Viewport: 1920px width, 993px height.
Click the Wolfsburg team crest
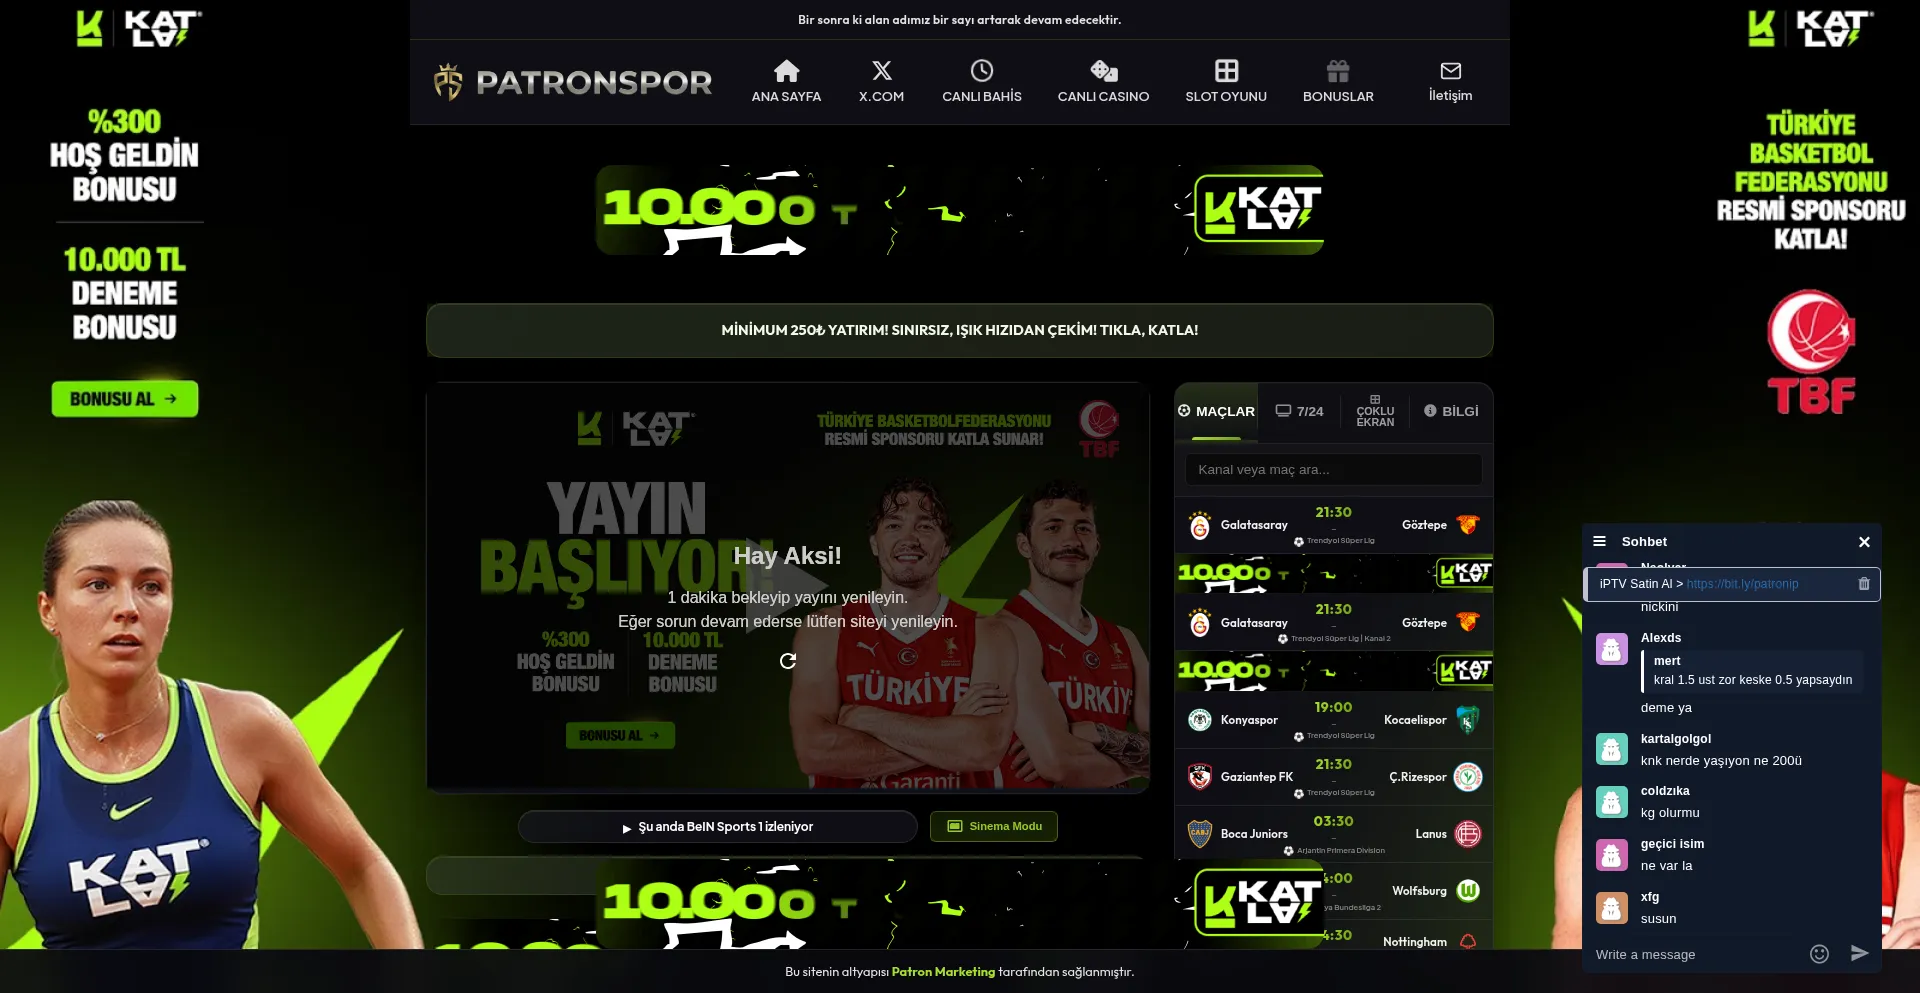(1467, 891)
